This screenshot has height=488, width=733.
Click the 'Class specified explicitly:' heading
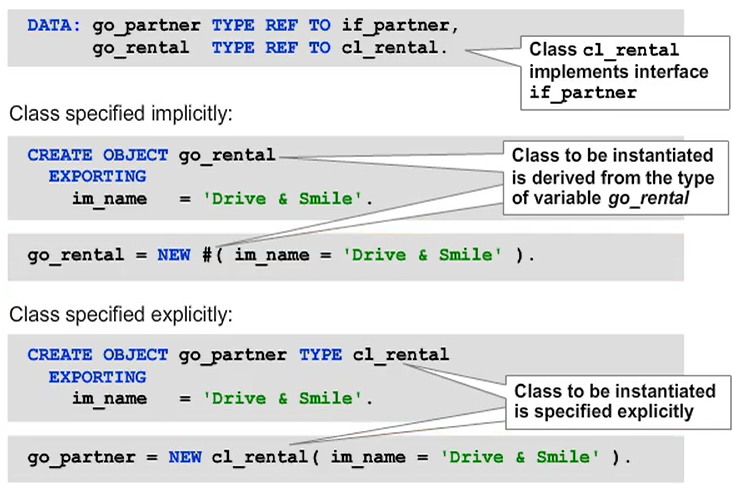click(121, 315)
